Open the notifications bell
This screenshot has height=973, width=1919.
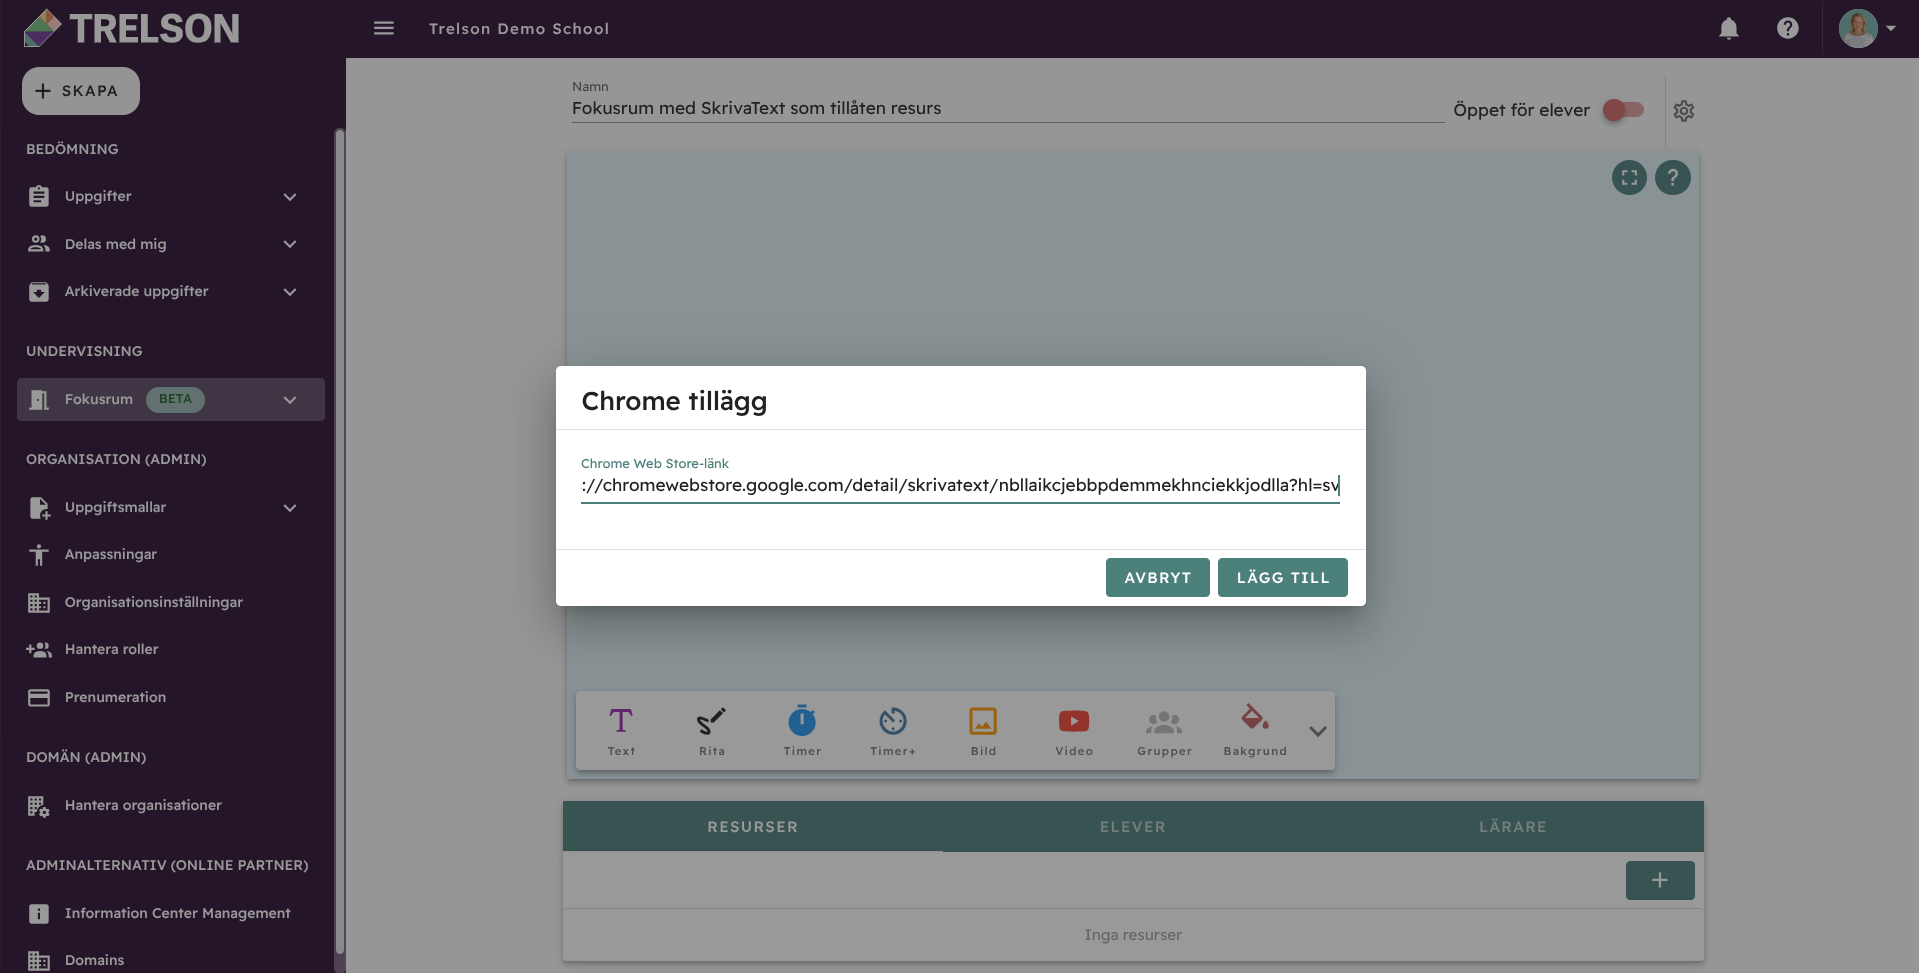click(x=1729, y=28)
